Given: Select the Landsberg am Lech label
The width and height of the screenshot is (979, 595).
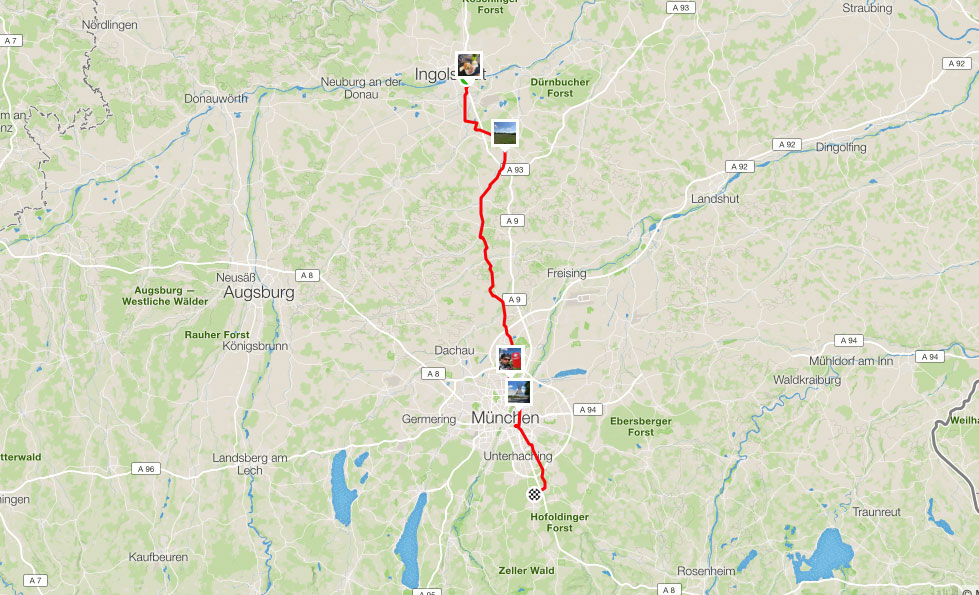Looking at the screenshot, I should coord(250,464).
